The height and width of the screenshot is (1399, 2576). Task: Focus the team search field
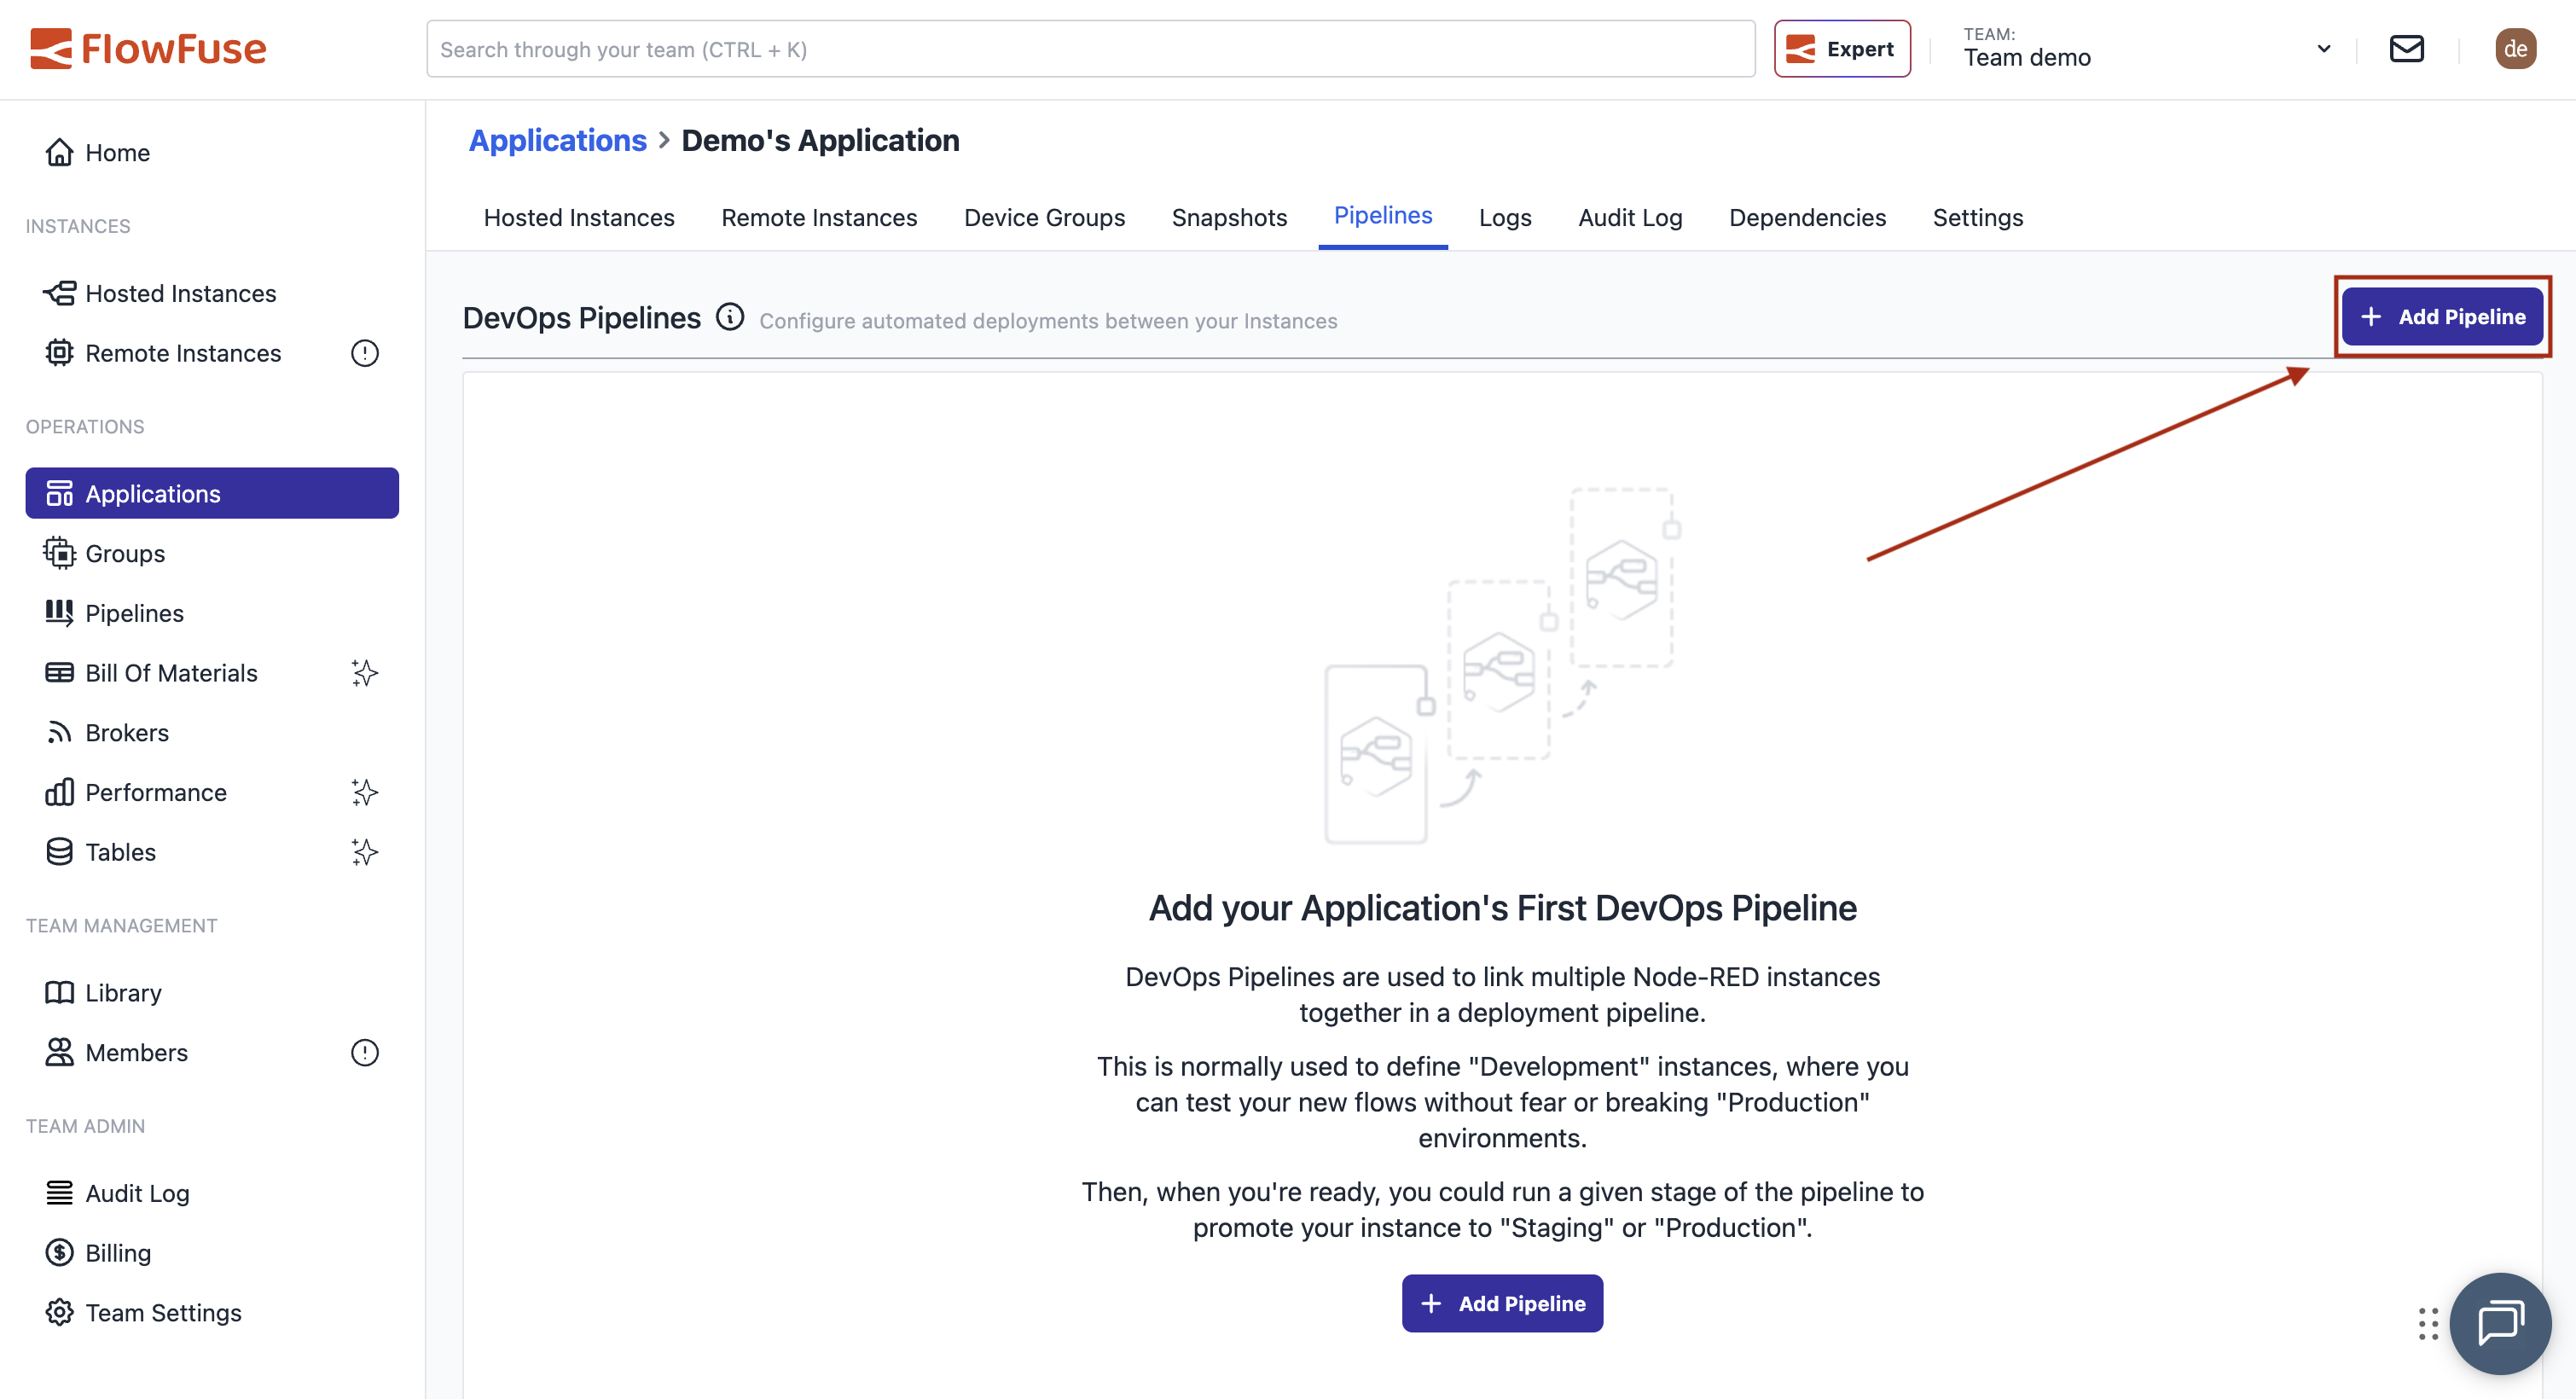pos(1090,48)
